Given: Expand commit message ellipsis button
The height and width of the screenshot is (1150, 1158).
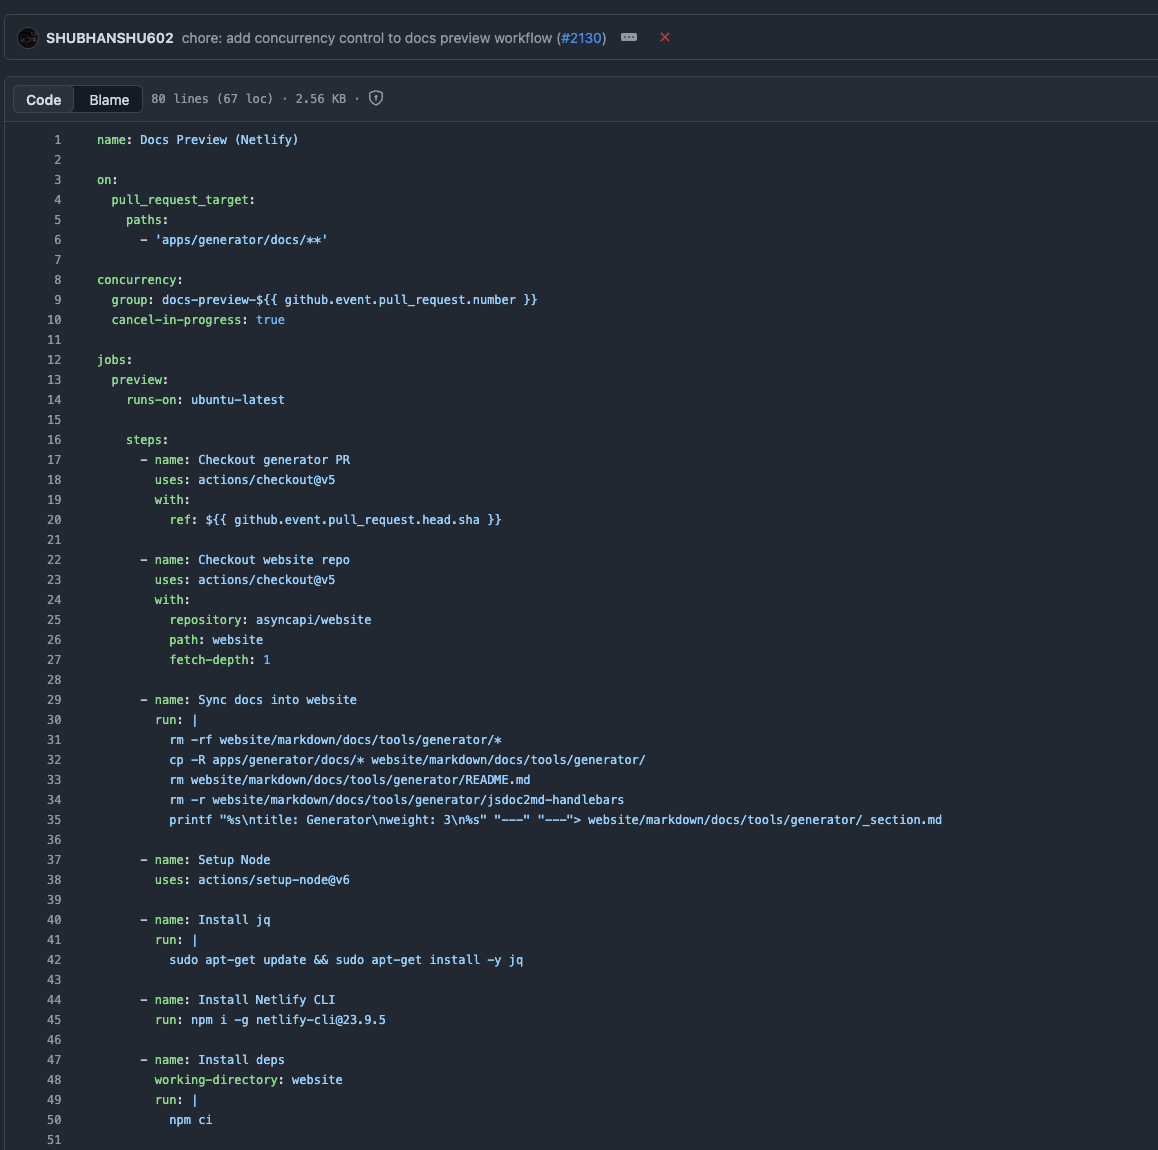Looking at the screenshot, I should (629, 38).
